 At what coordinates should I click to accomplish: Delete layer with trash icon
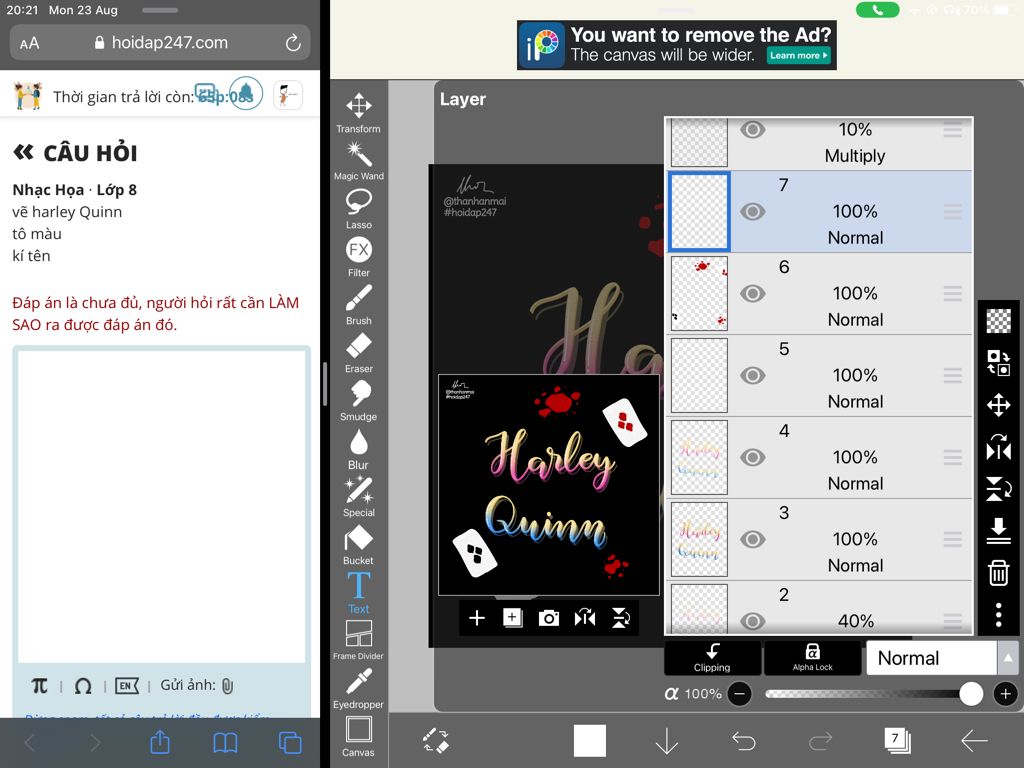point(999,573)
